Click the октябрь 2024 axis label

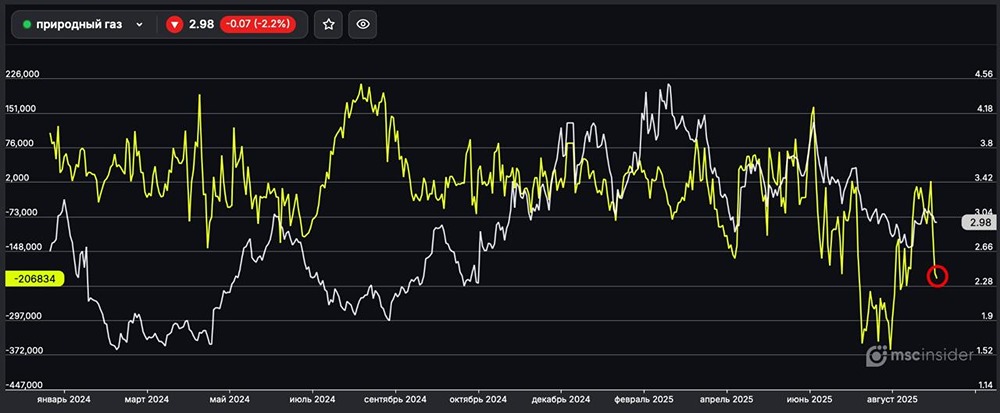(x=478, y=400)
